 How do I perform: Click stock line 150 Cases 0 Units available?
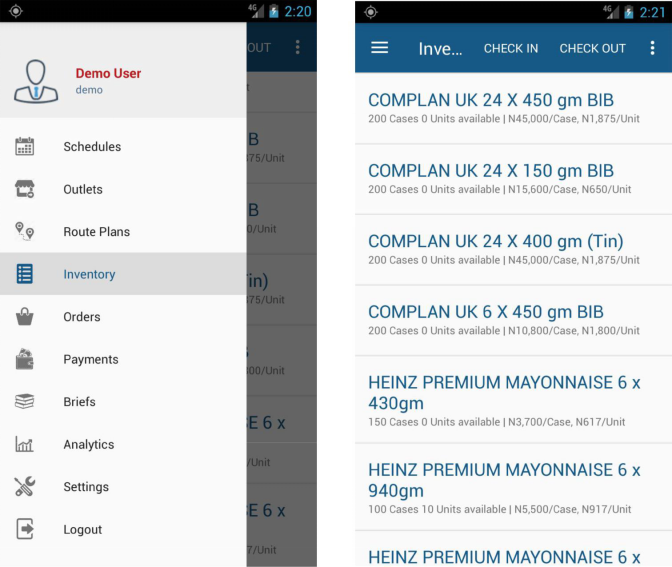(434, 422)
